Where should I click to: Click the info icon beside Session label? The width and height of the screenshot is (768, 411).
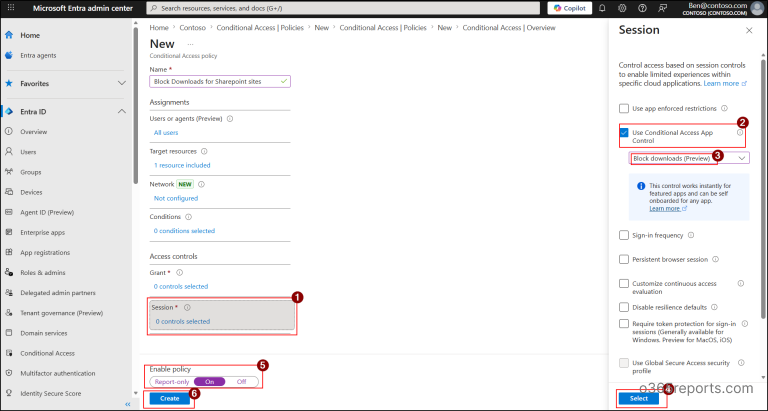point(187,308)
